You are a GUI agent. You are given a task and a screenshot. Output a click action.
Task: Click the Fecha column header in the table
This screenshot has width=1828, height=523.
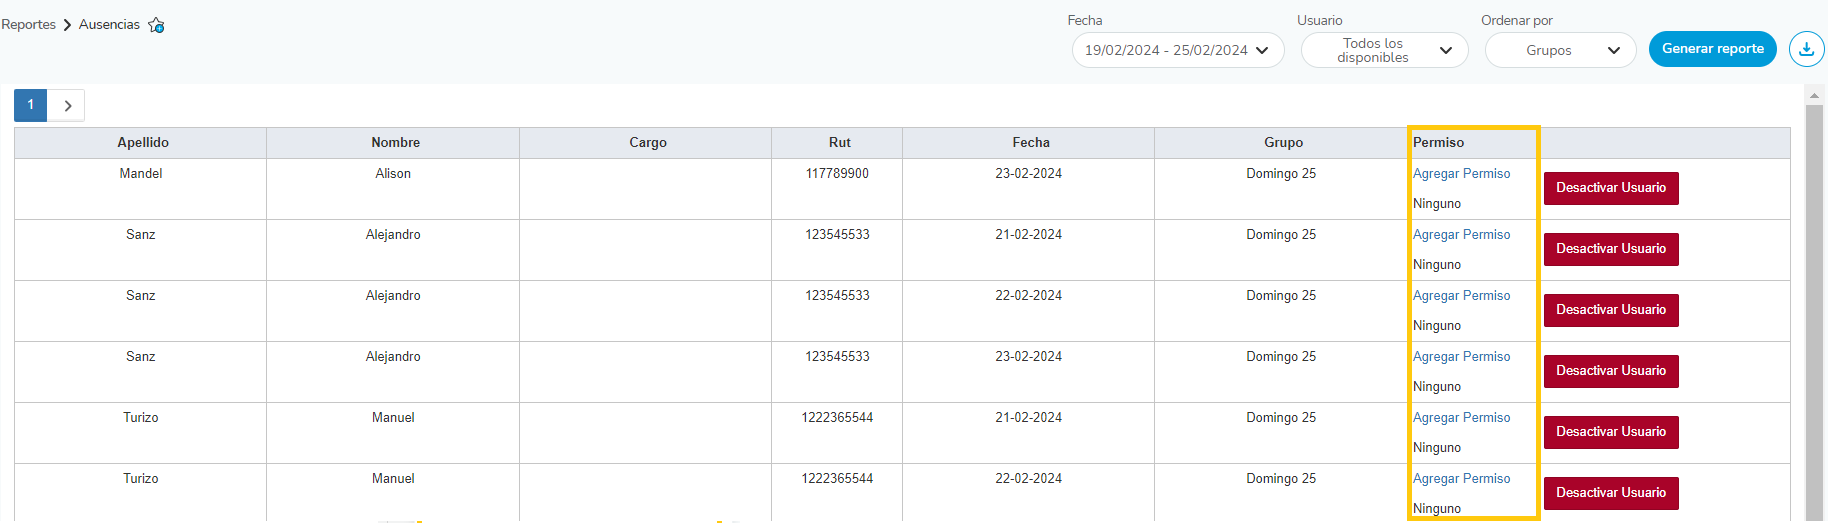(x=1030, y=143)
